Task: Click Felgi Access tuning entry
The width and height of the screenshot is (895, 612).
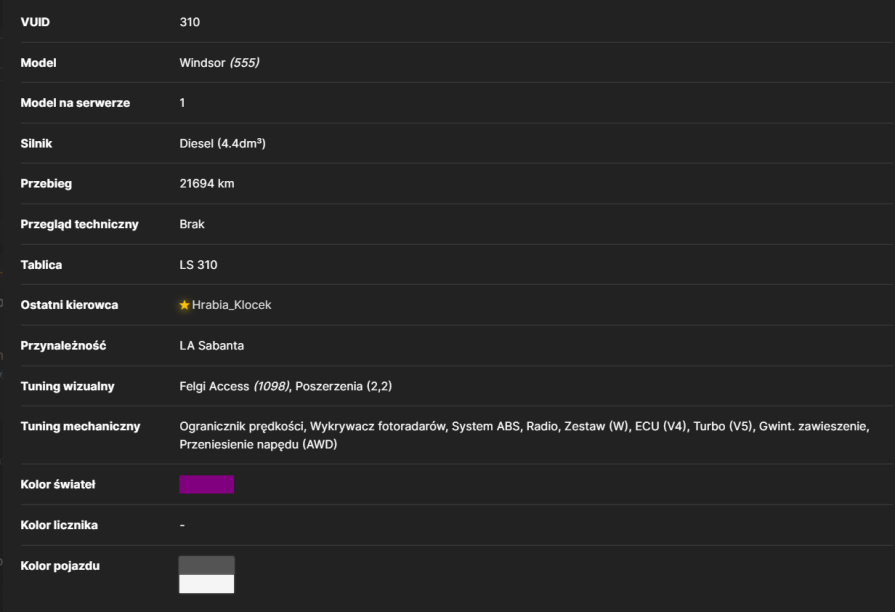Action: coord(214,386)
